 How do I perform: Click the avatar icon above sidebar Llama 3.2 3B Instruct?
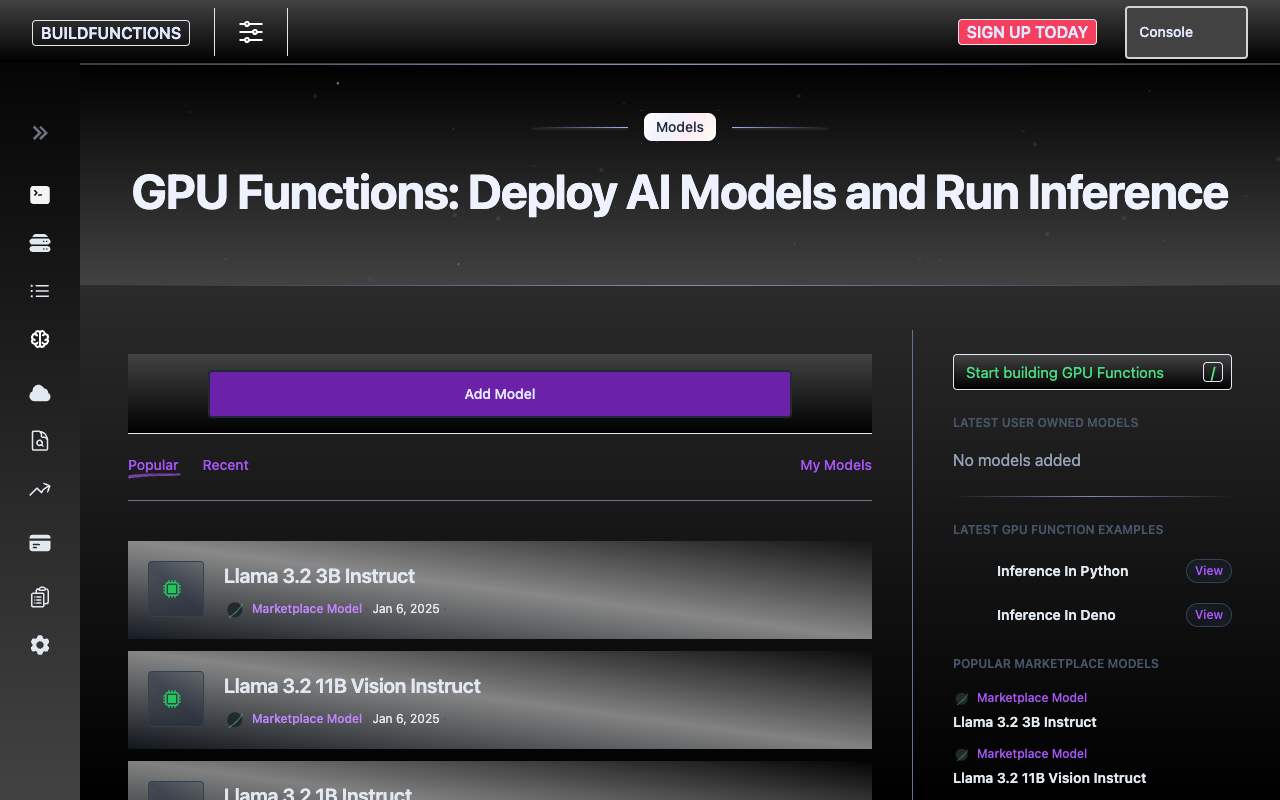961,699
